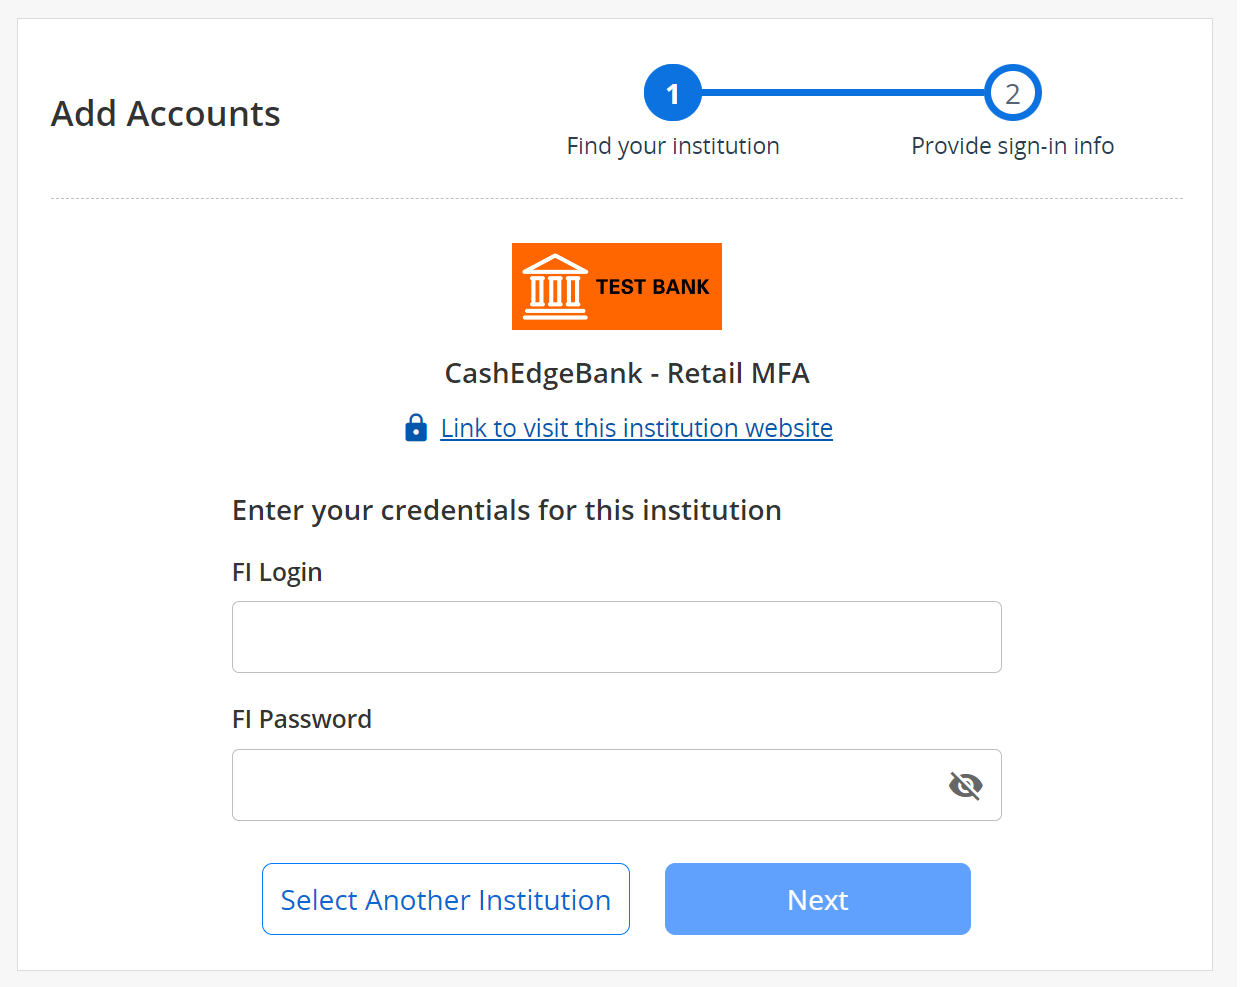The height and width of the screenshot is (987, 1240).
Task: Click the "TEST BANK" text in the logo
Action: [652, 287]
